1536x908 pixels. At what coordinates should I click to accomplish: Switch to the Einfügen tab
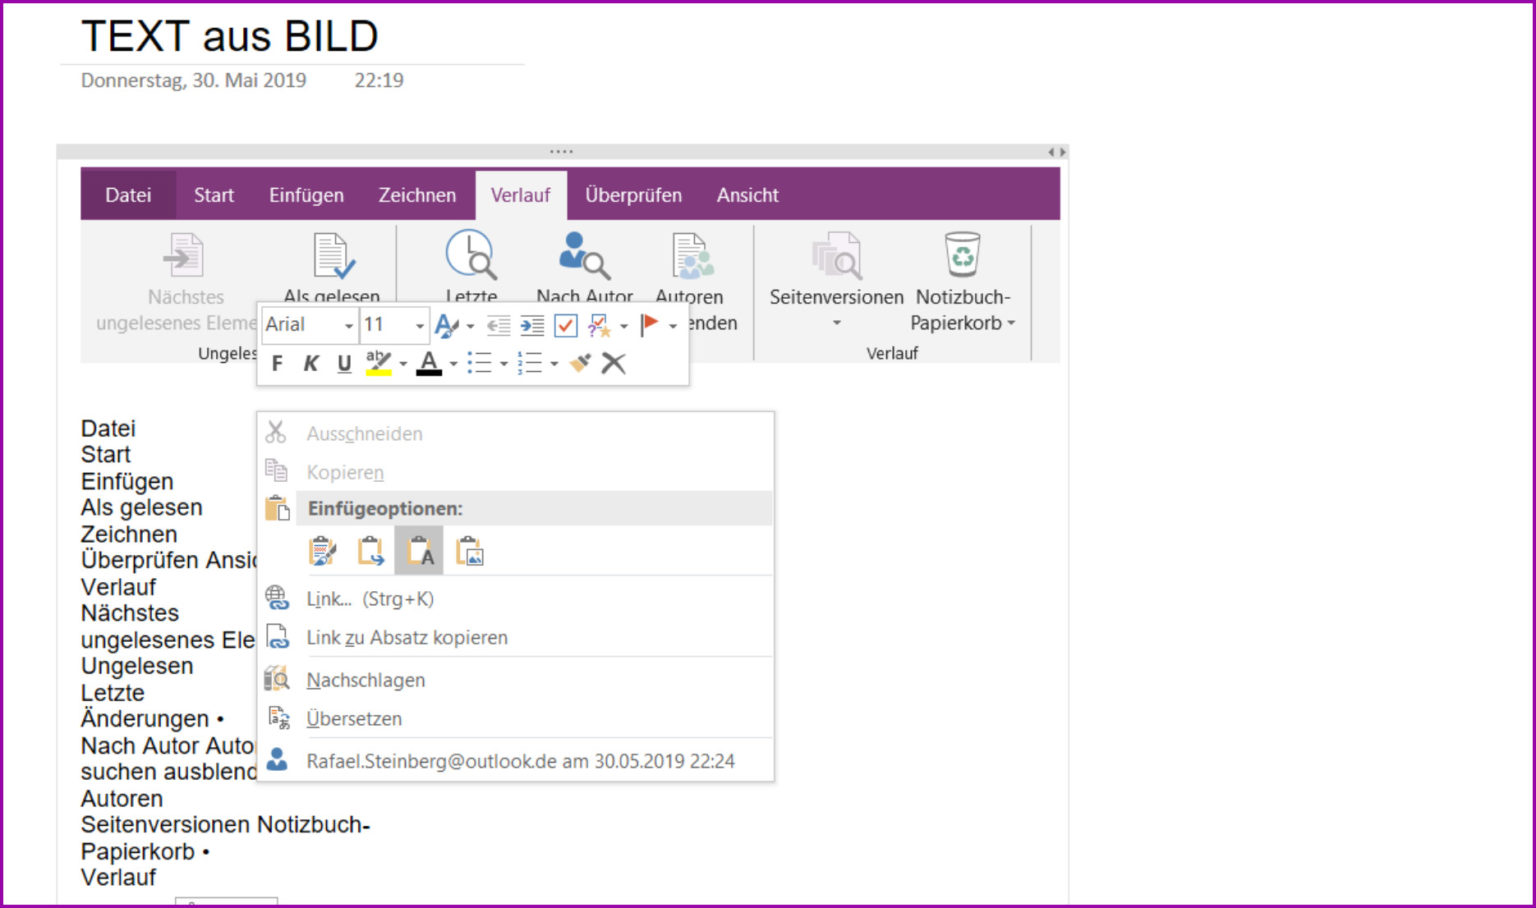pyautogui.click(x=306, y=195)
